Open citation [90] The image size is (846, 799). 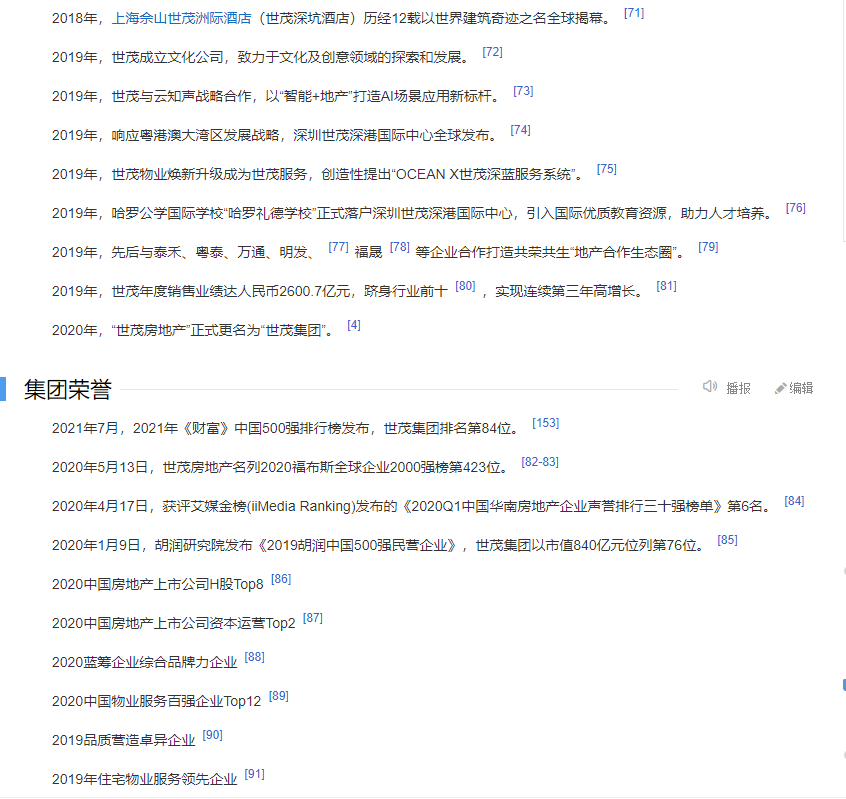tap(212, 735)
